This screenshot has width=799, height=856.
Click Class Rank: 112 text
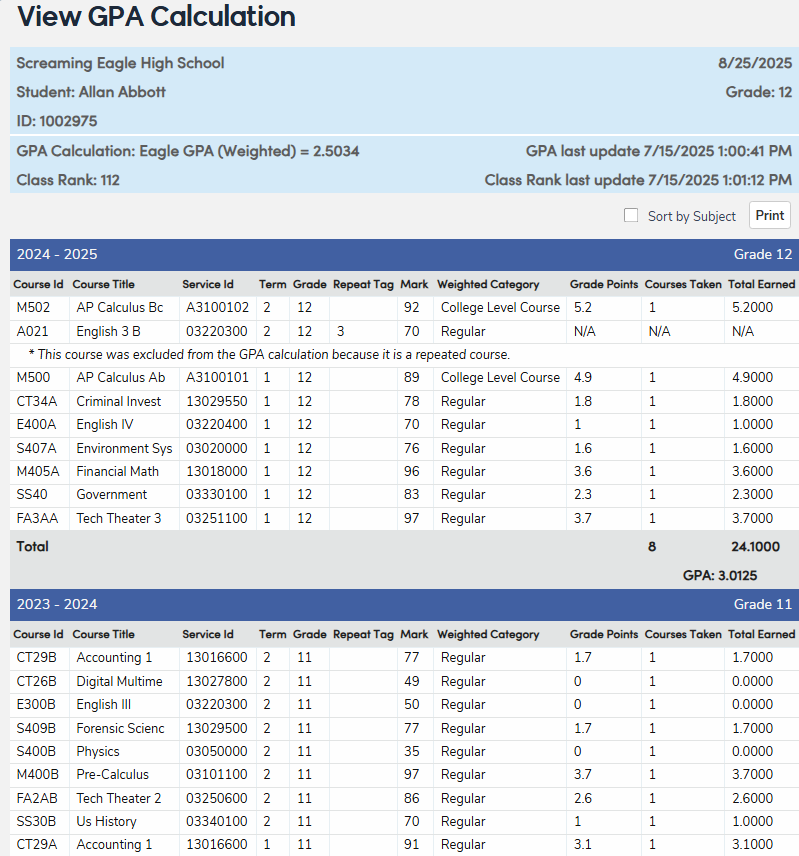coord(68,180)
